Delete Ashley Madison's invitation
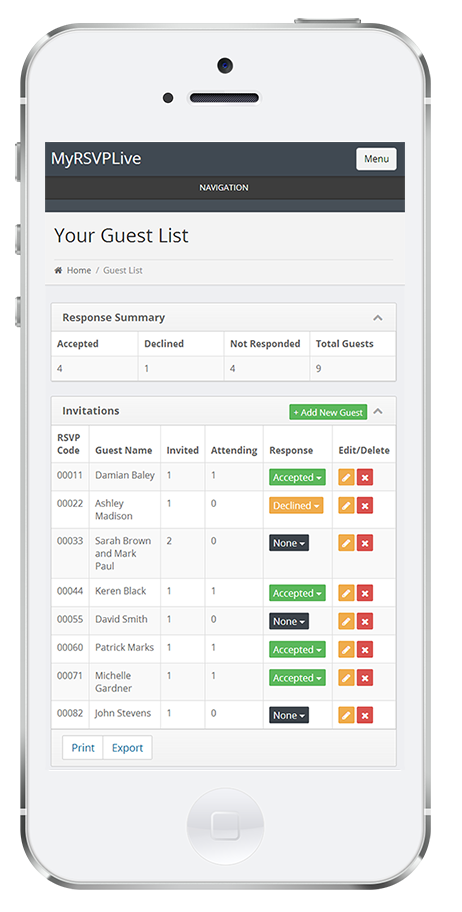The image size is (462, 912). click(365, 505)
